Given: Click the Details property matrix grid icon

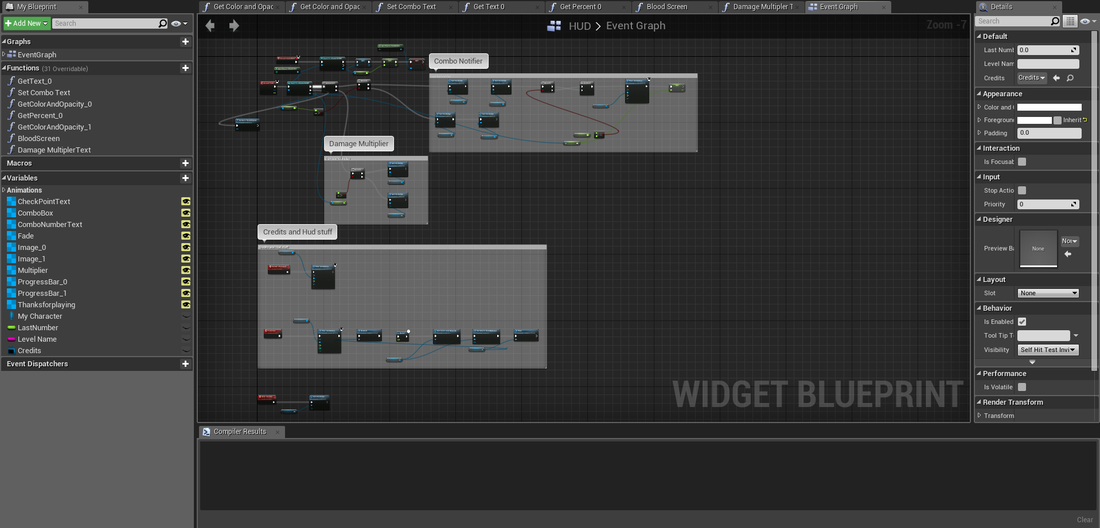Looking at the screenshot, I should [1071, 21].
